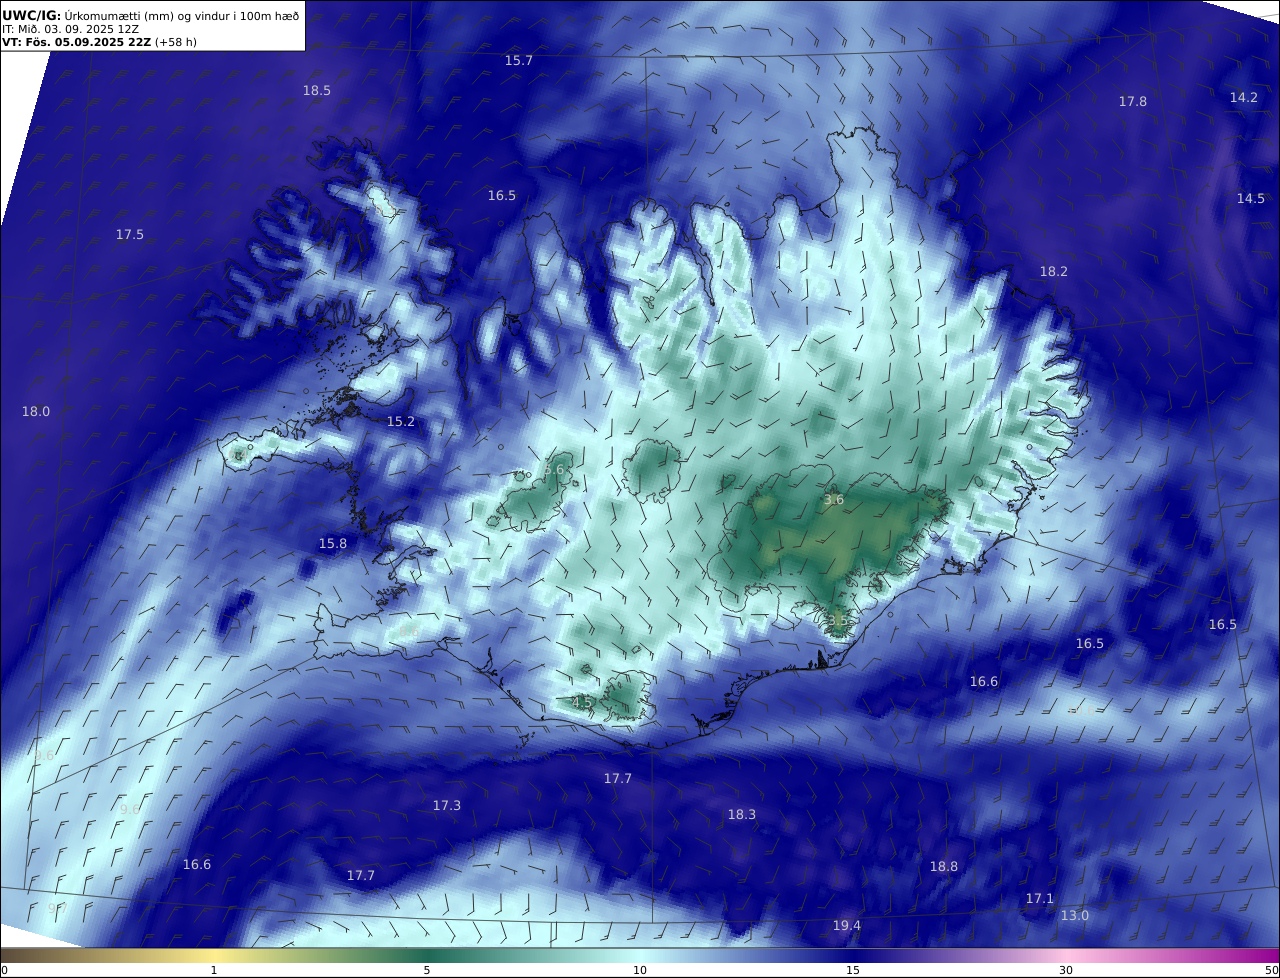Click the colorbar tick label 30
Viewport: 1280px width, 978px height.
click(x=1066, y=970)
